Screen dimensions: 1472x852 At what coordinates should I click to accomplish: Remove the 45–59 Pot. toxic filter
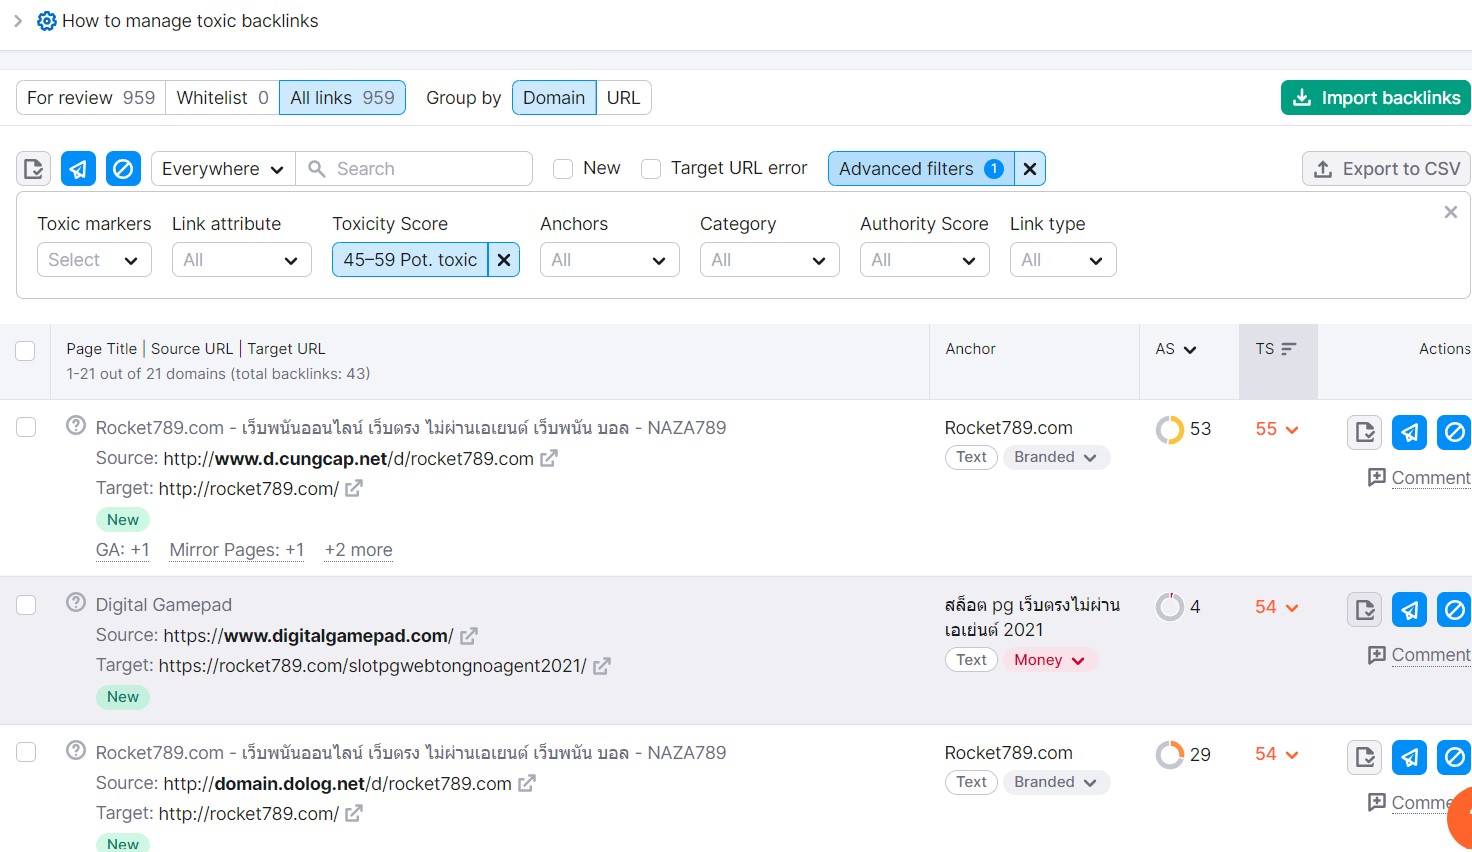pos(504,260)
